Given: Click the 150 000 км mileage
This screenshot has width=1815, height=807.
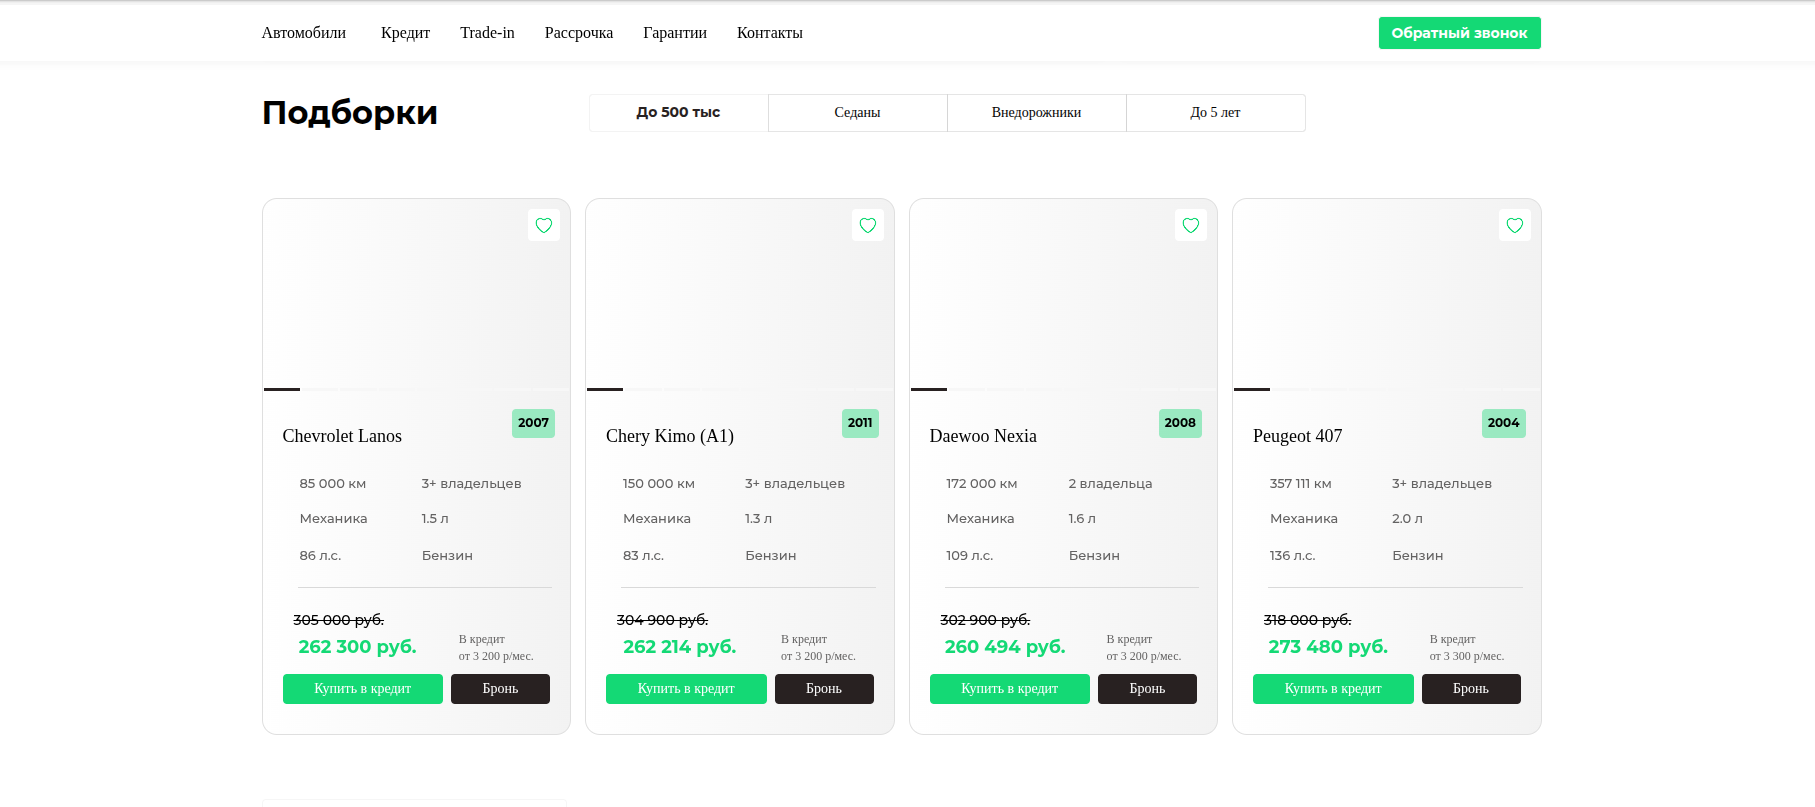Looking at the screenshot, I should pos(659,484).
